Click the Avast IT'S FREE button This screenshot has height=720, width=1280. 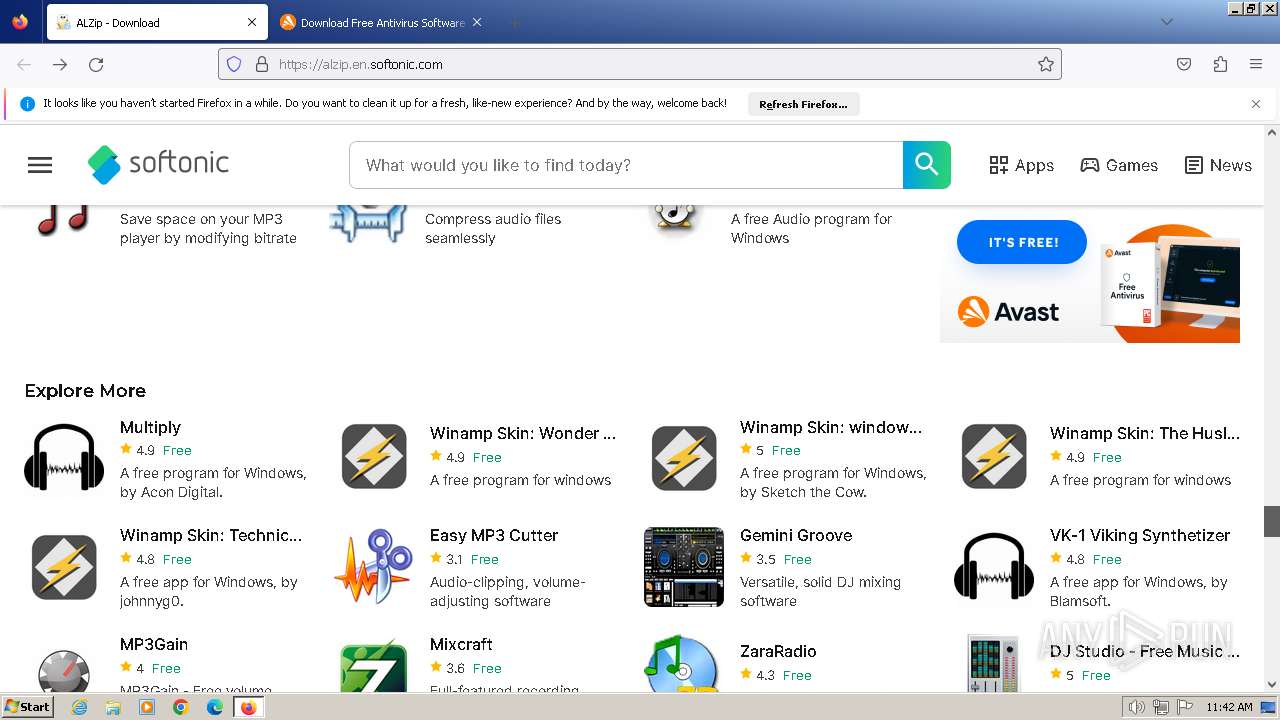1022,242
